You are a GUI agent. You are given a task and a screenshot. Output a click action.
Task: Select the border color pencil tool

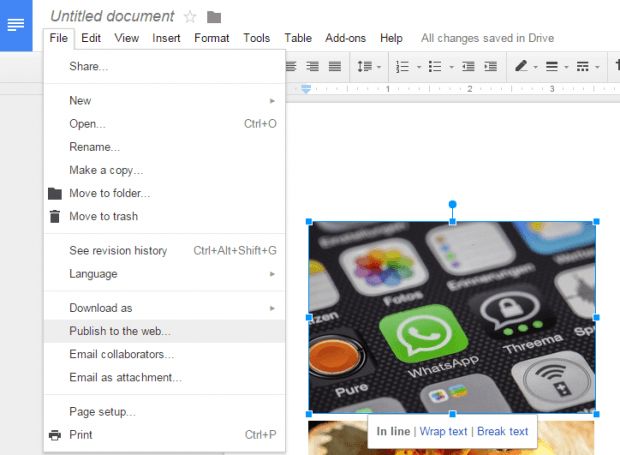(521, 66)
